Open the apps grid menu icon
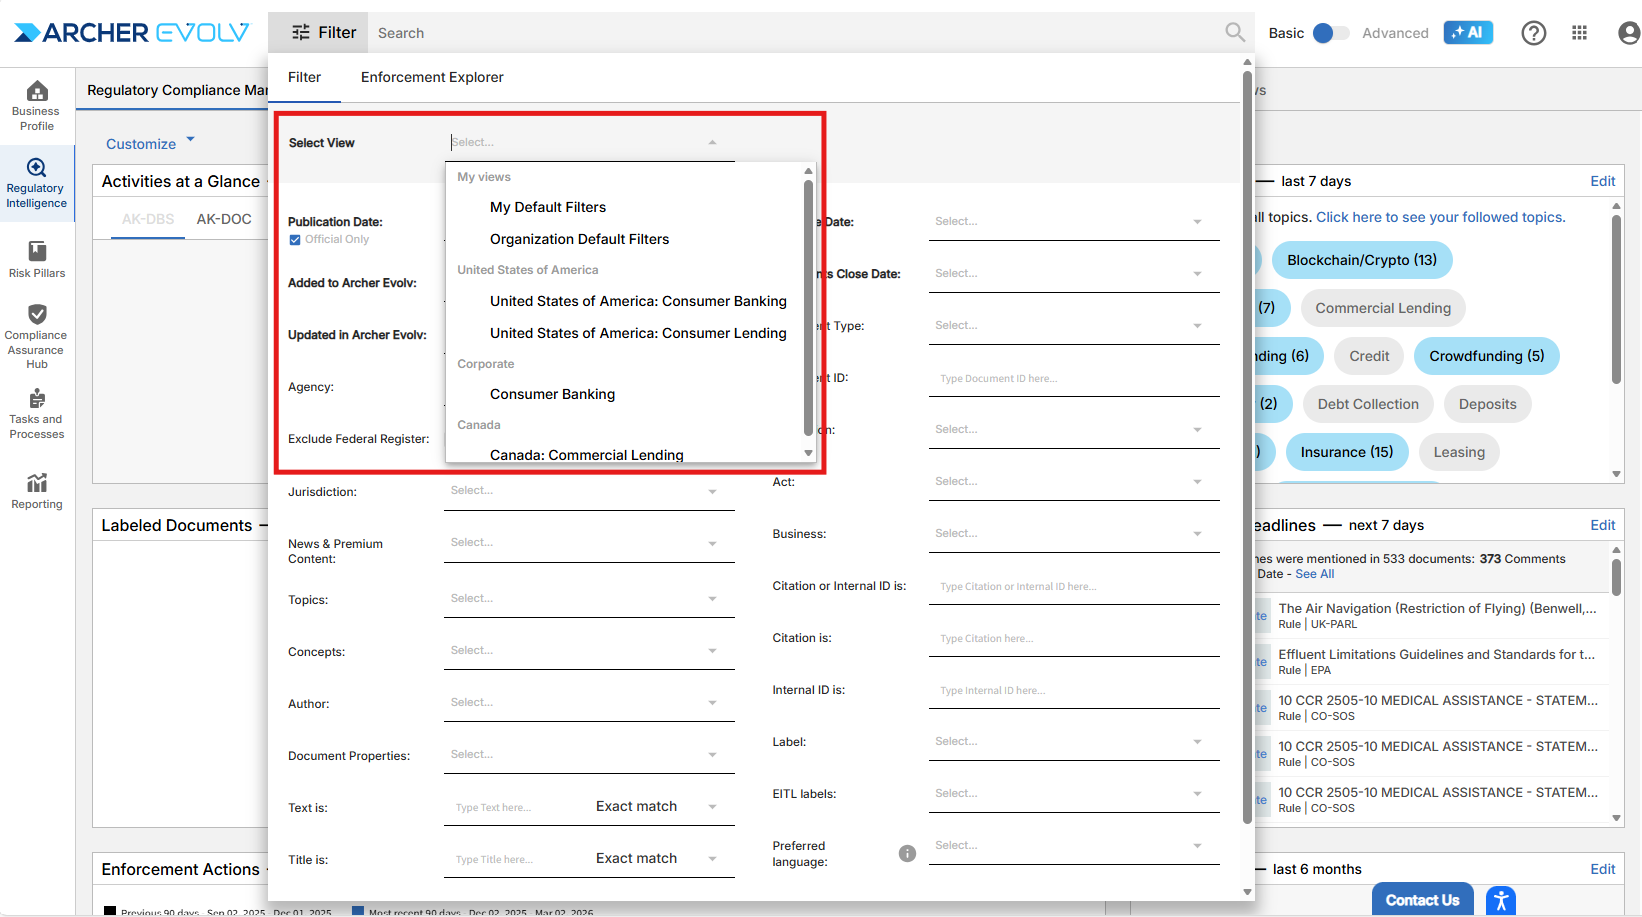The image size is (1642, 917). (1580, 33)
